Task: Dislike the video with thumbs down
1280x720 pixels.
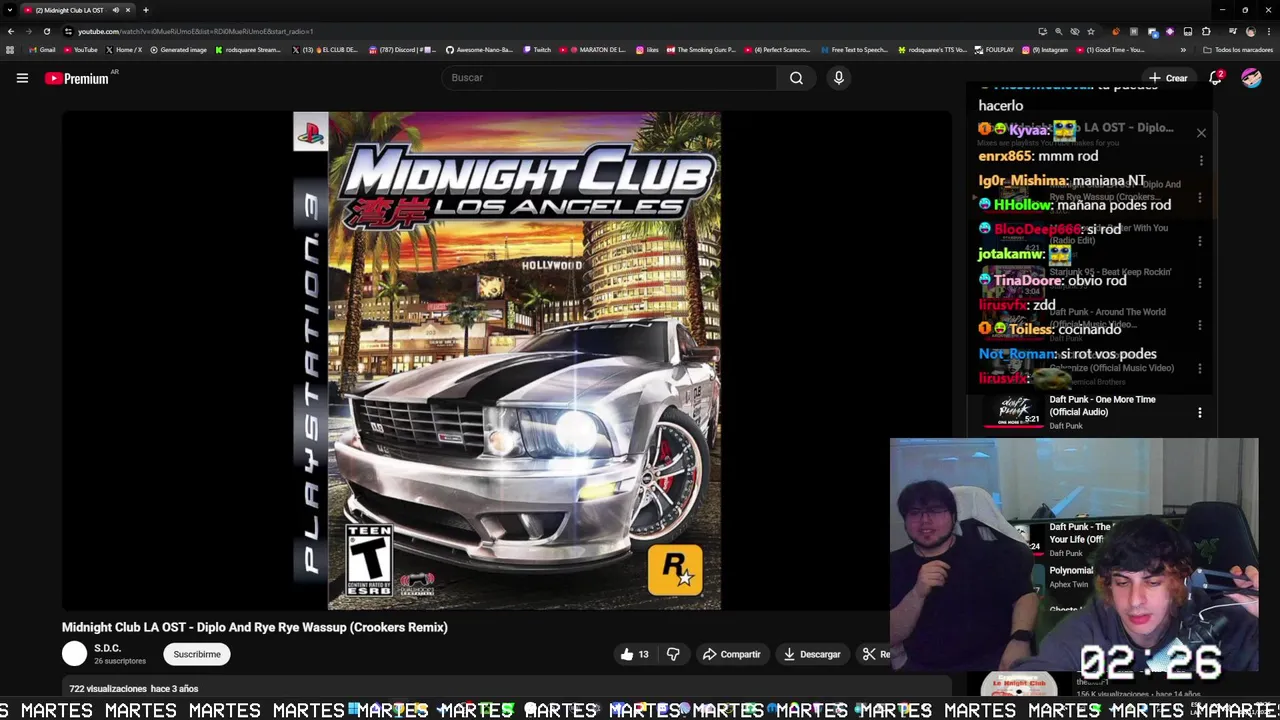Action: tap(673, 654)
